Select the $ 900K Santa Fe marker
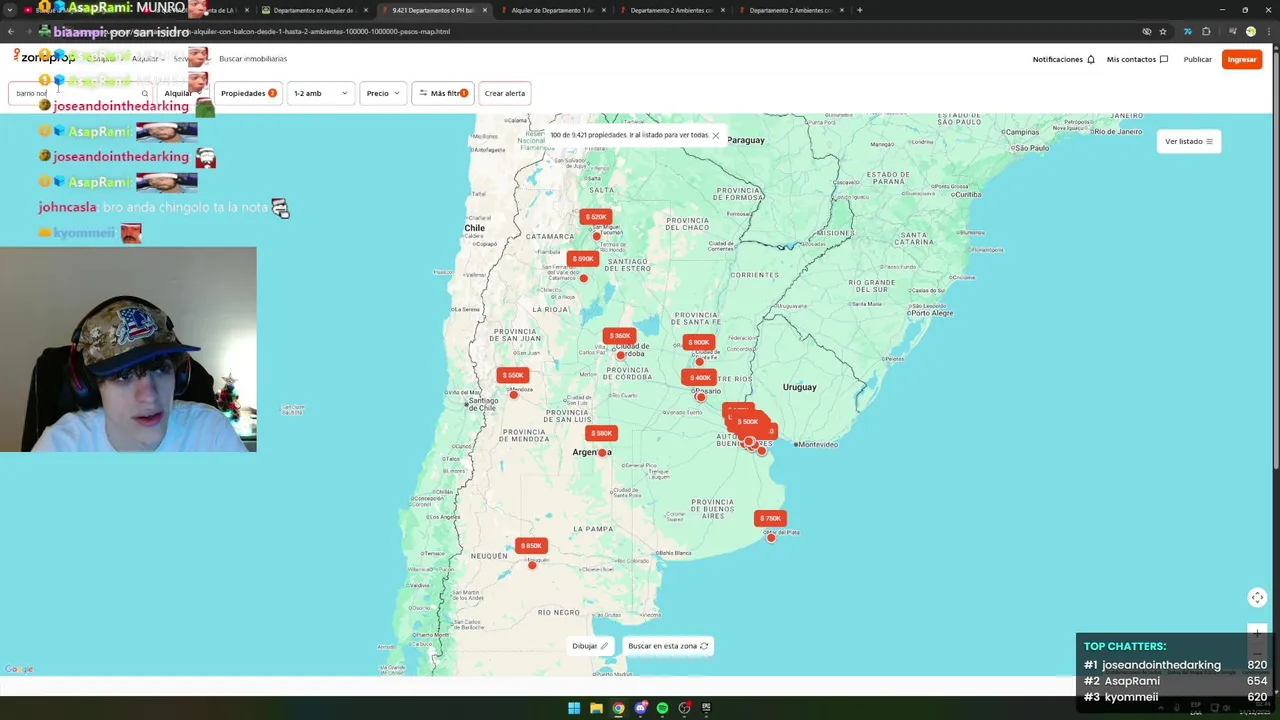The image size is (1280, 720). 698,342
